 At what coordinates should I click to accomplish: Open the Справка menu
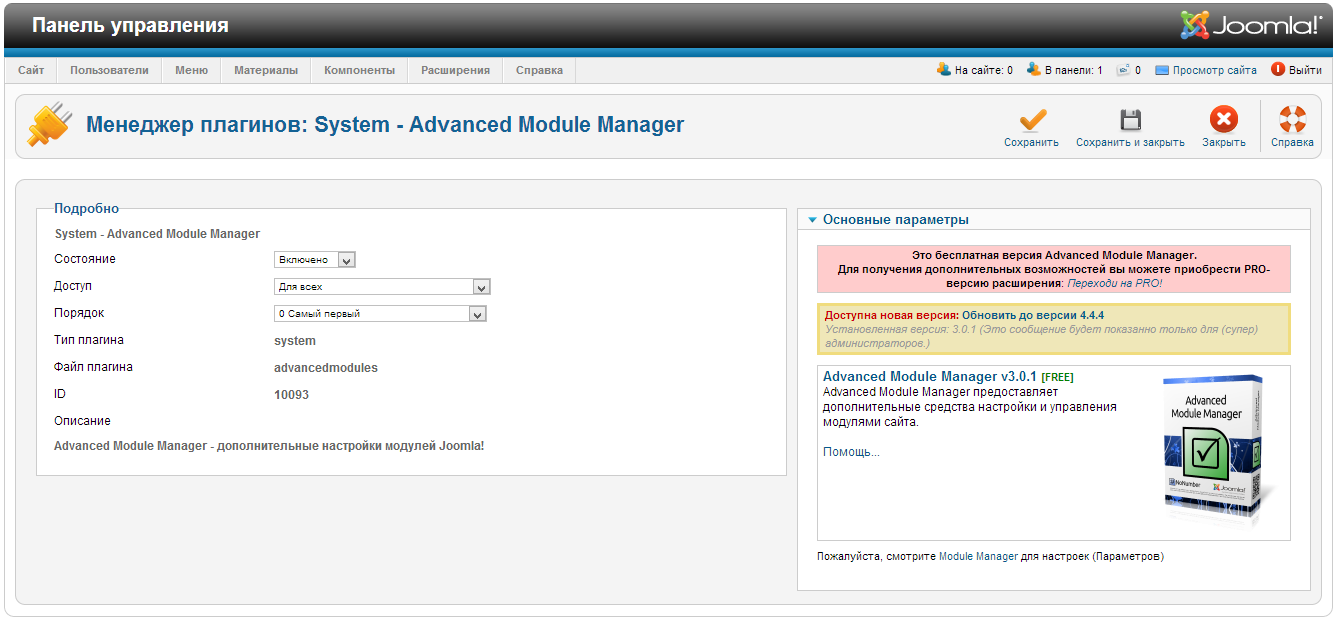point(539,70)
